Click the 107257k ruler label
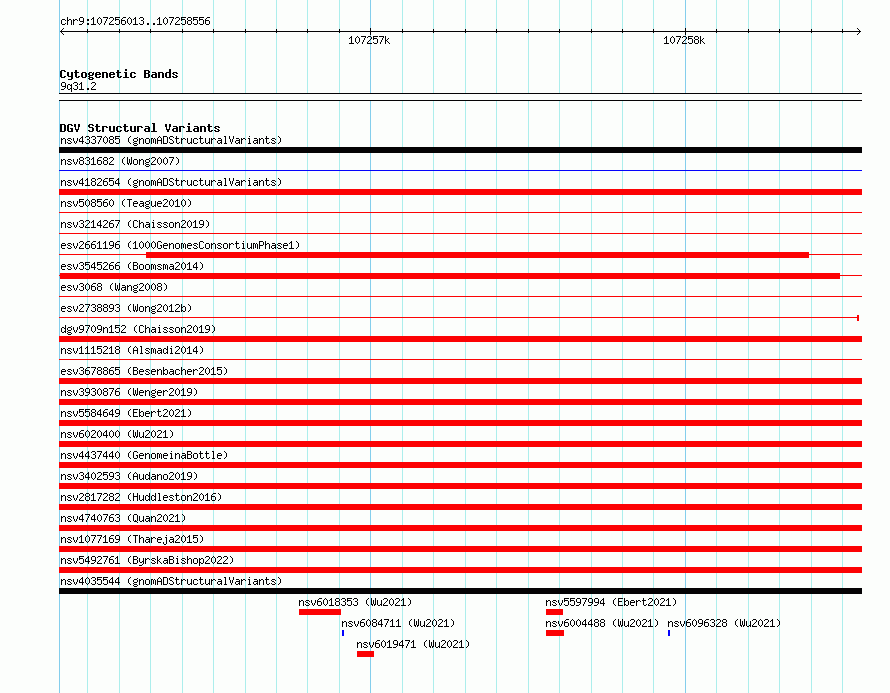The width and height of the screenshot is (890, 693). click(x=369, y=40)
